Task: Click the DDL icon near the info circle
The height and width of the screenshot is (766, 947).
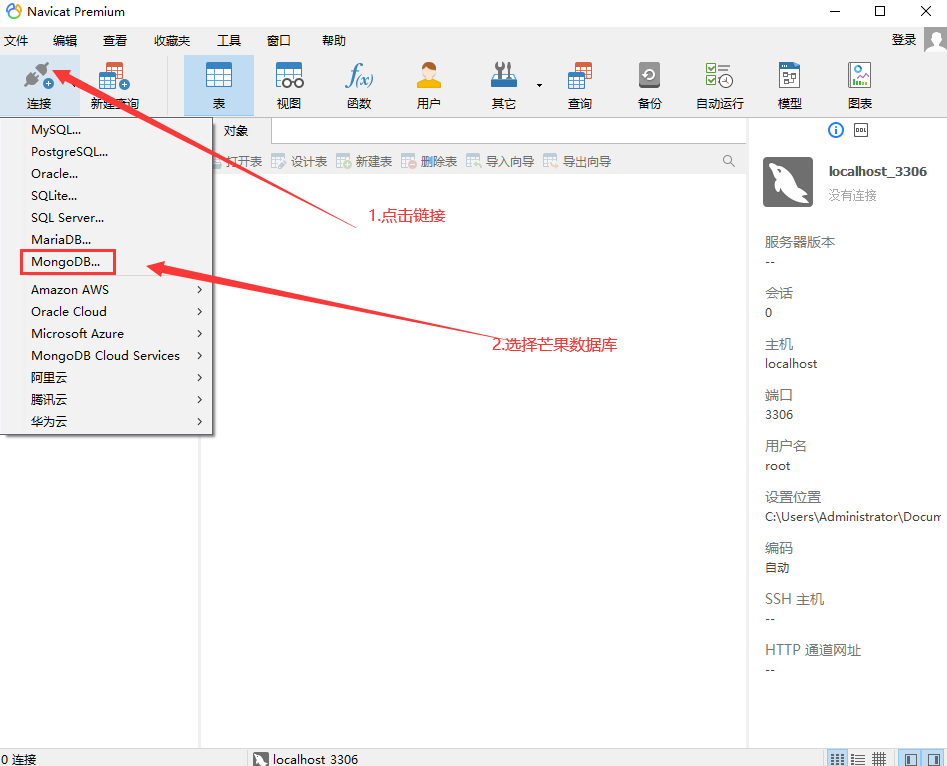Action: (x=861, y=129)
